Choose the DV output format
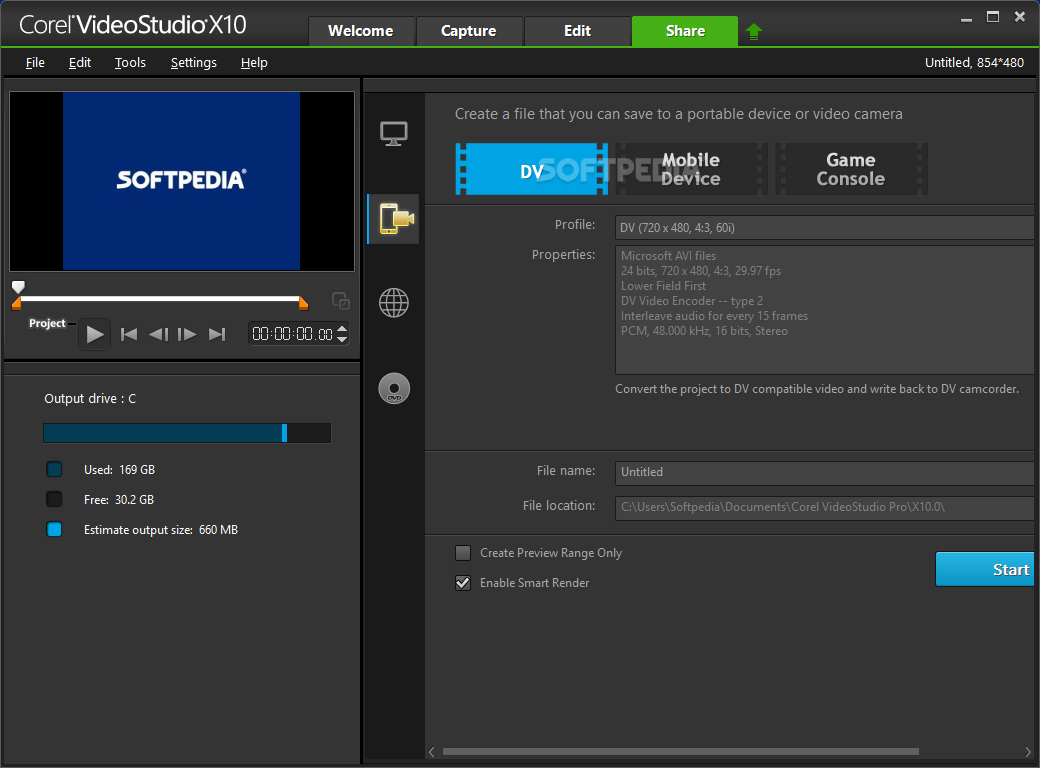Viewport: 1040px width, 768px height. coord(531,169)
